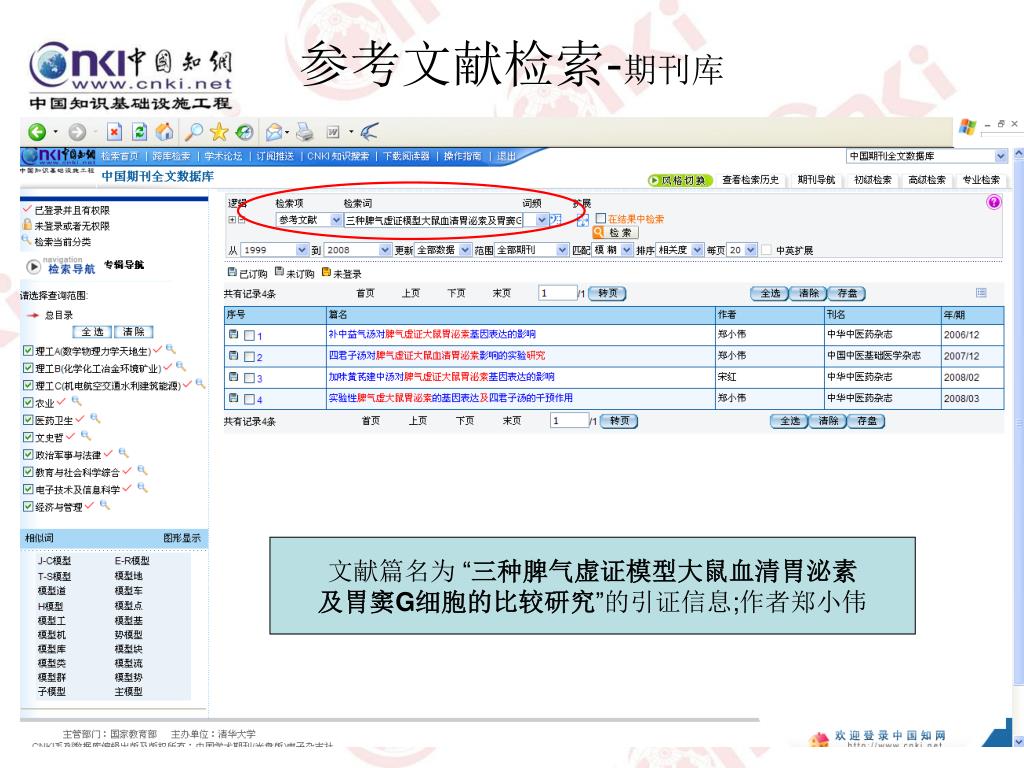1024x768 pixels.
Task: Click the Edit with Word icon in toolbar
Action: tap(333, 133)
